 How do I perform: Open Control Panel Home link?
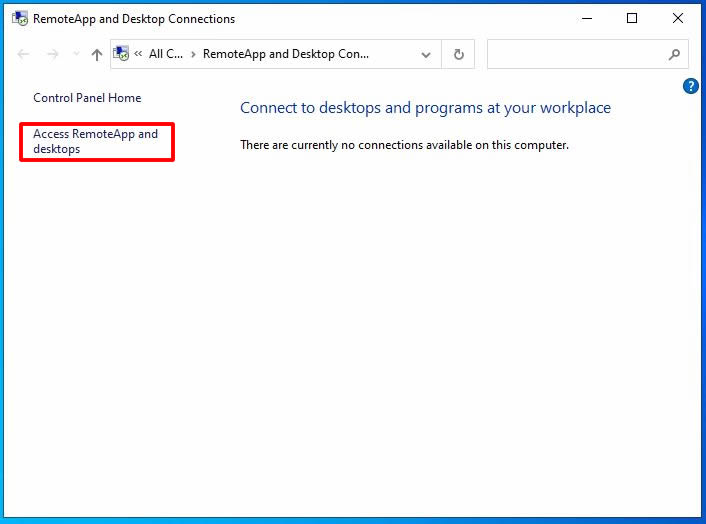coord(87,98)
